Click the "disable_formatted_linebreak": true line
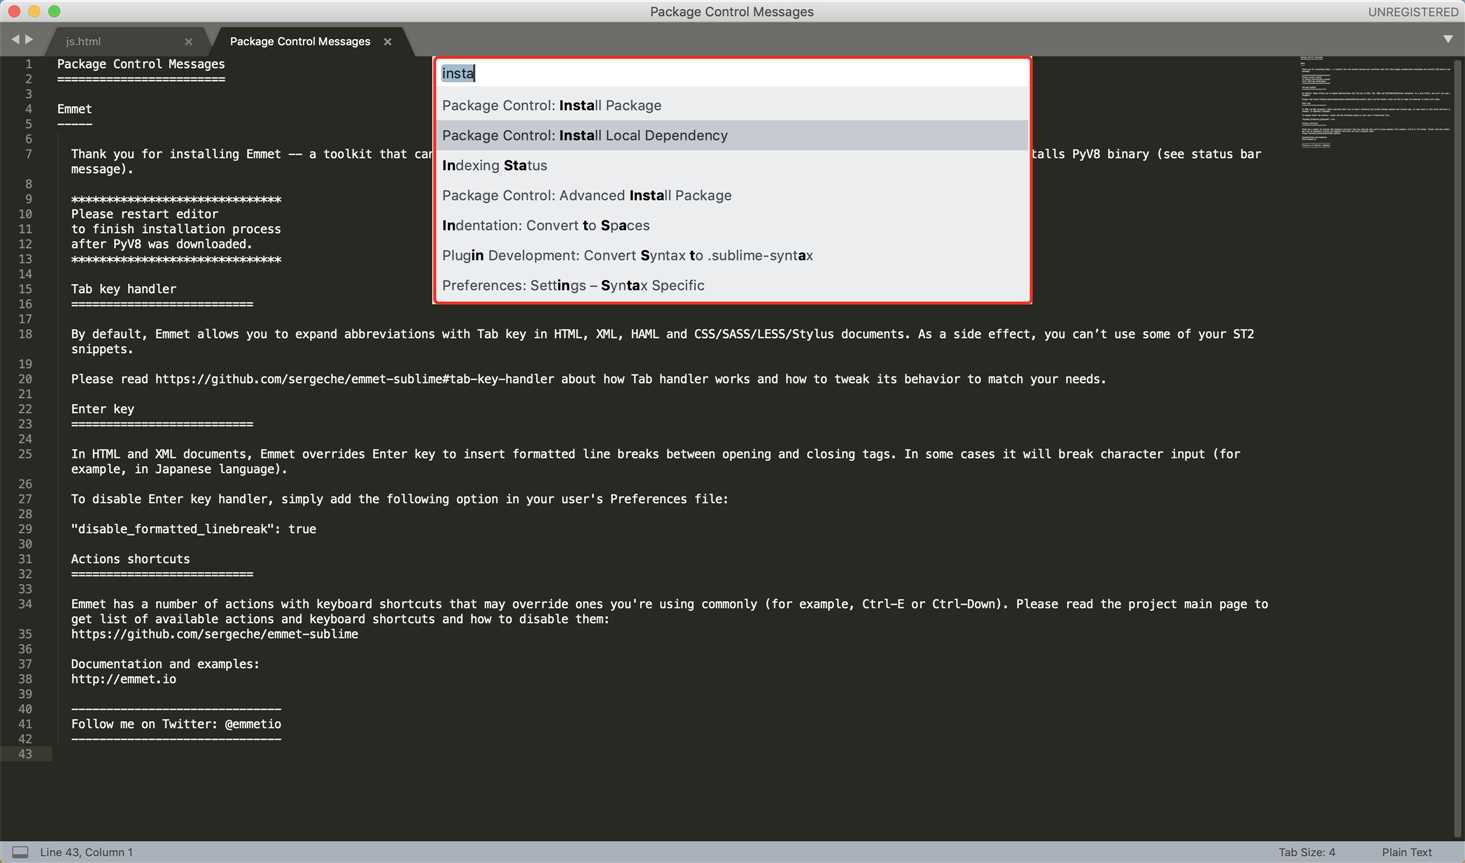The width and height of the screenshot is (1465, 863). [x=193, y=529]
